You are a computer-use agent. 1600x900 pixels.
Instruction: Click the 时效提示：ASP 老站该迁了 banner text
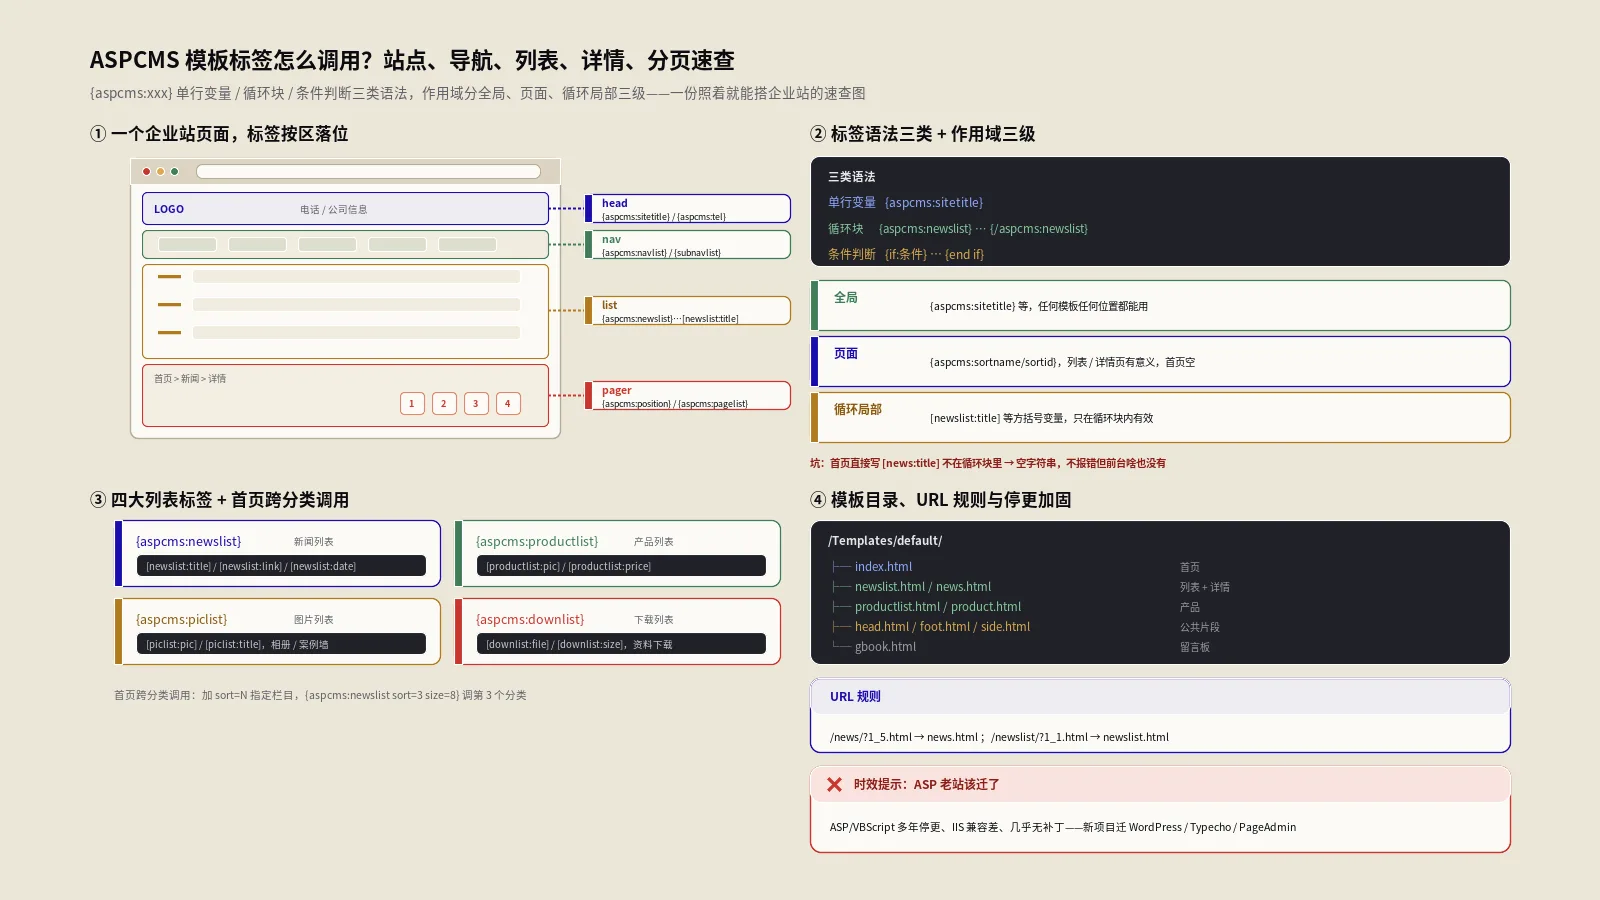click(x=926, y=785)
